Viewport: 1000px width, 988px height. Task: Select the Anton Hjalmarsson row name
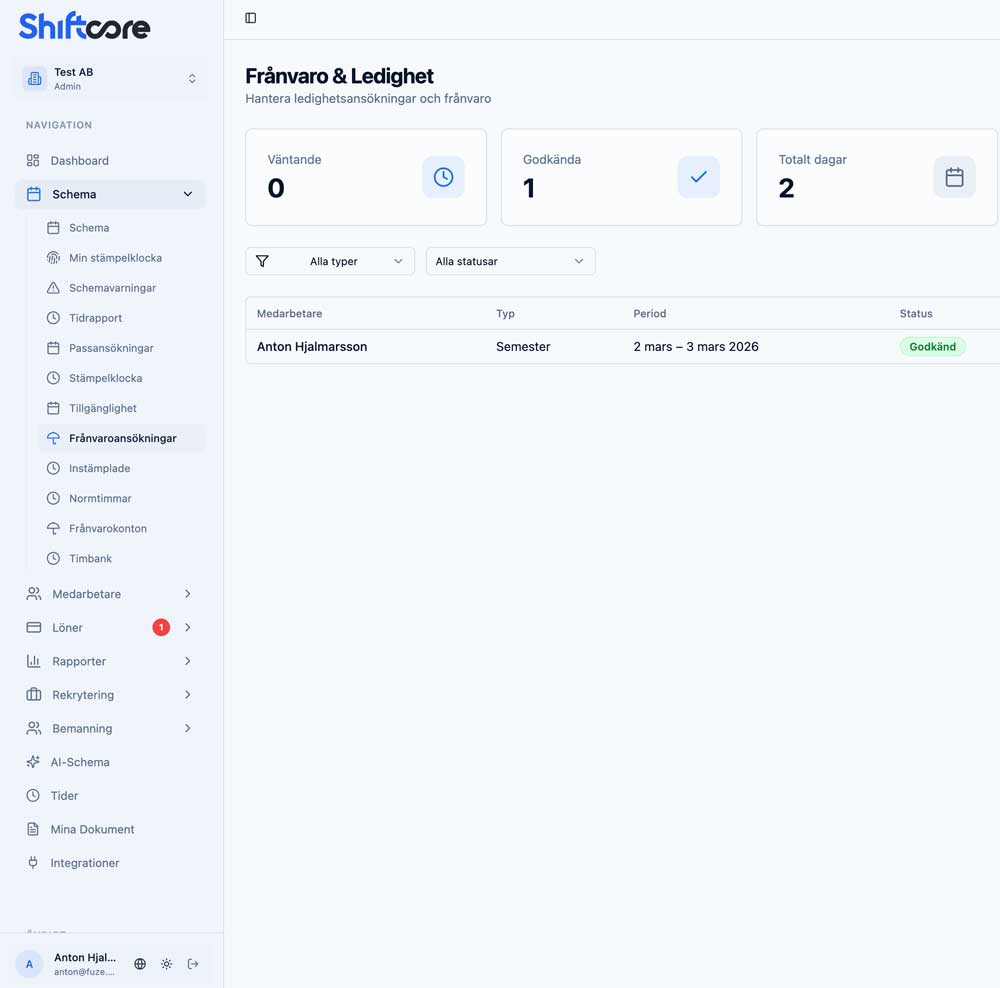coord(312,347)
